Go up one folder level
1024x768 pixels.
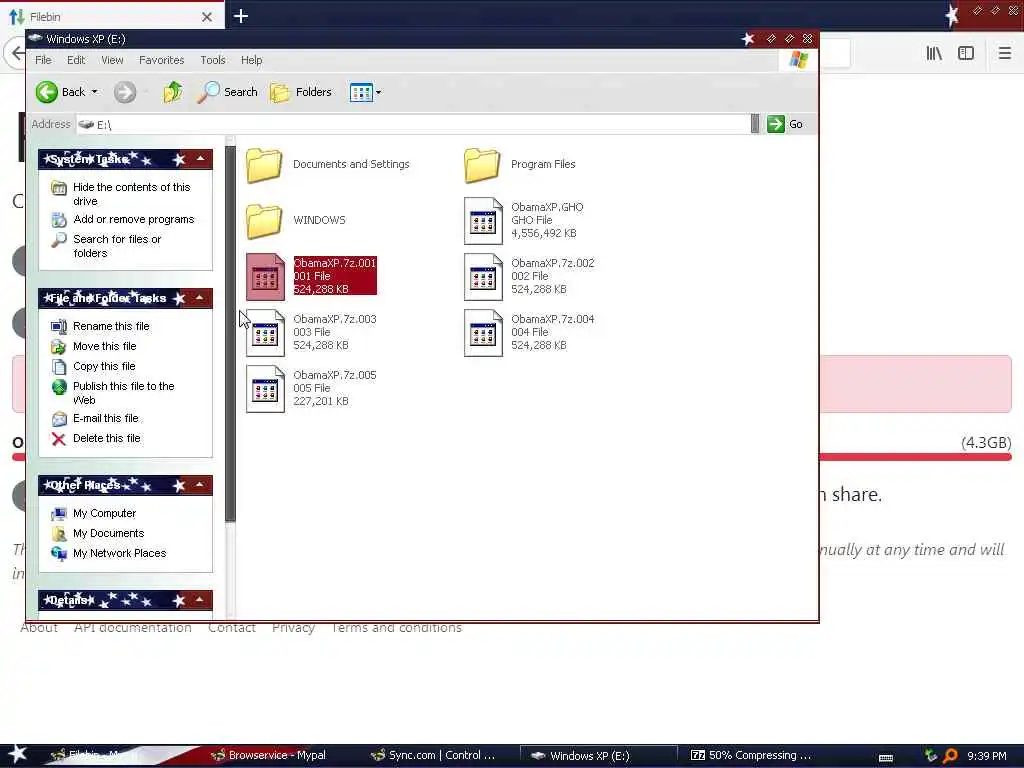[x=173, y=92]
